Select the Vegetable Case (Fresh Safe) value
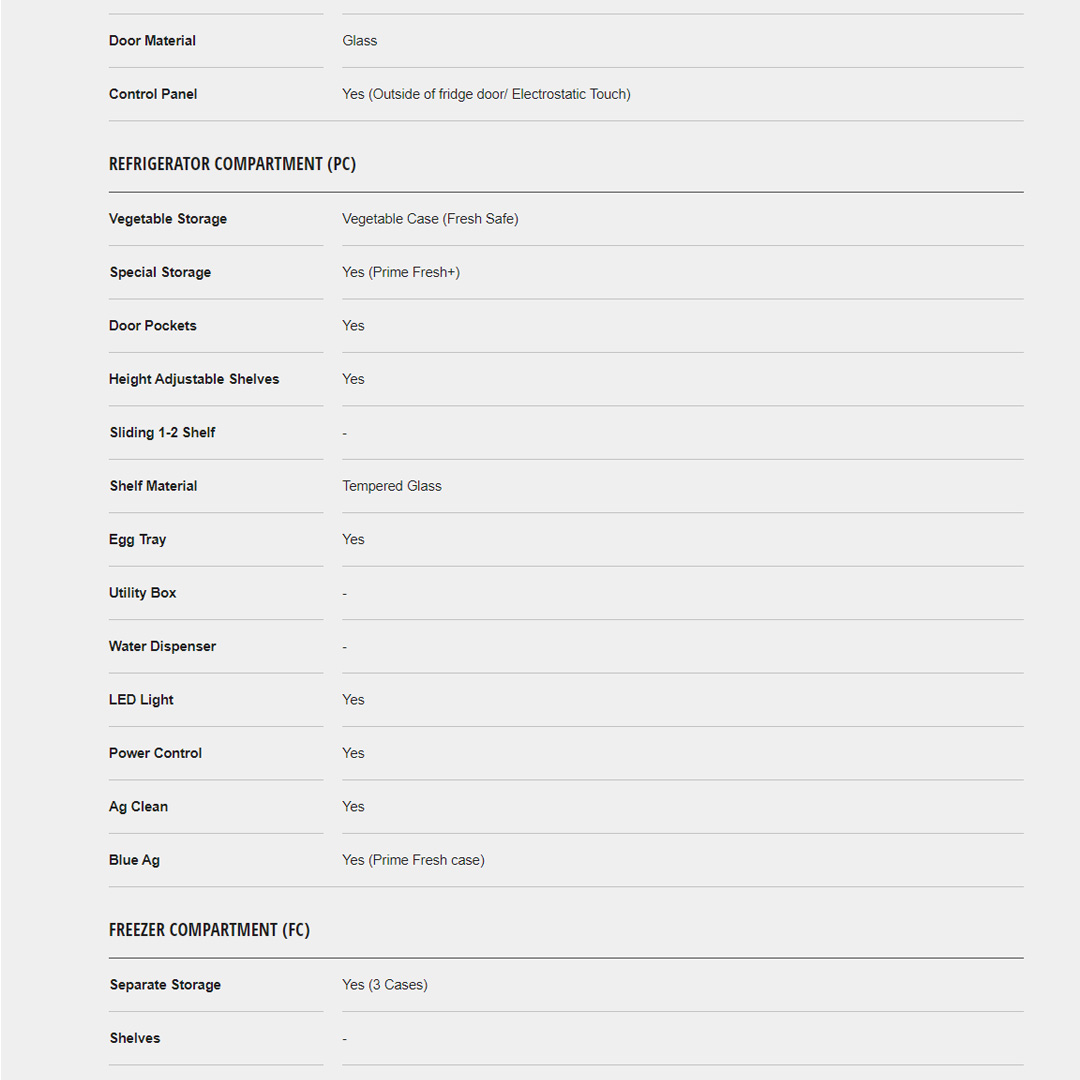Image resolution: width=1080 pixels, height=1080 pixels. click(x=430, y=219)
